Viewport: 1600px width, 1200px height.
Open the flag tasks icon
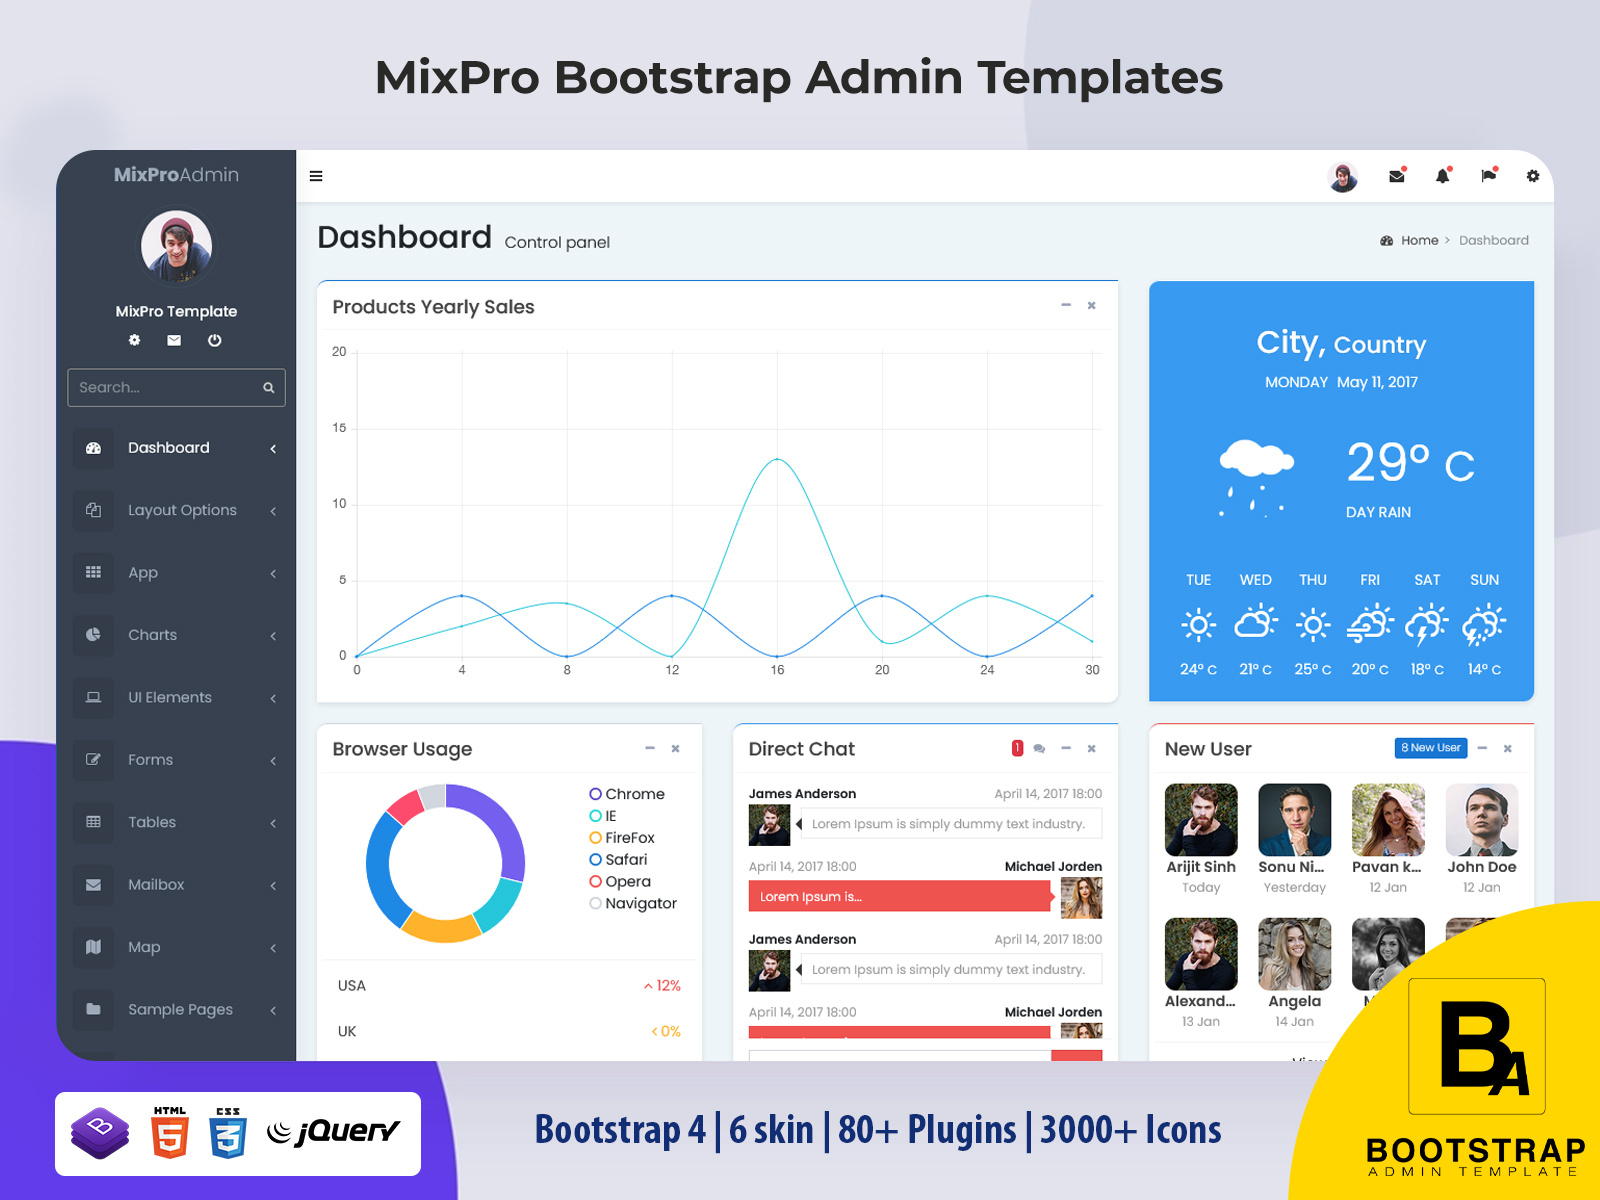(1489, 175)
